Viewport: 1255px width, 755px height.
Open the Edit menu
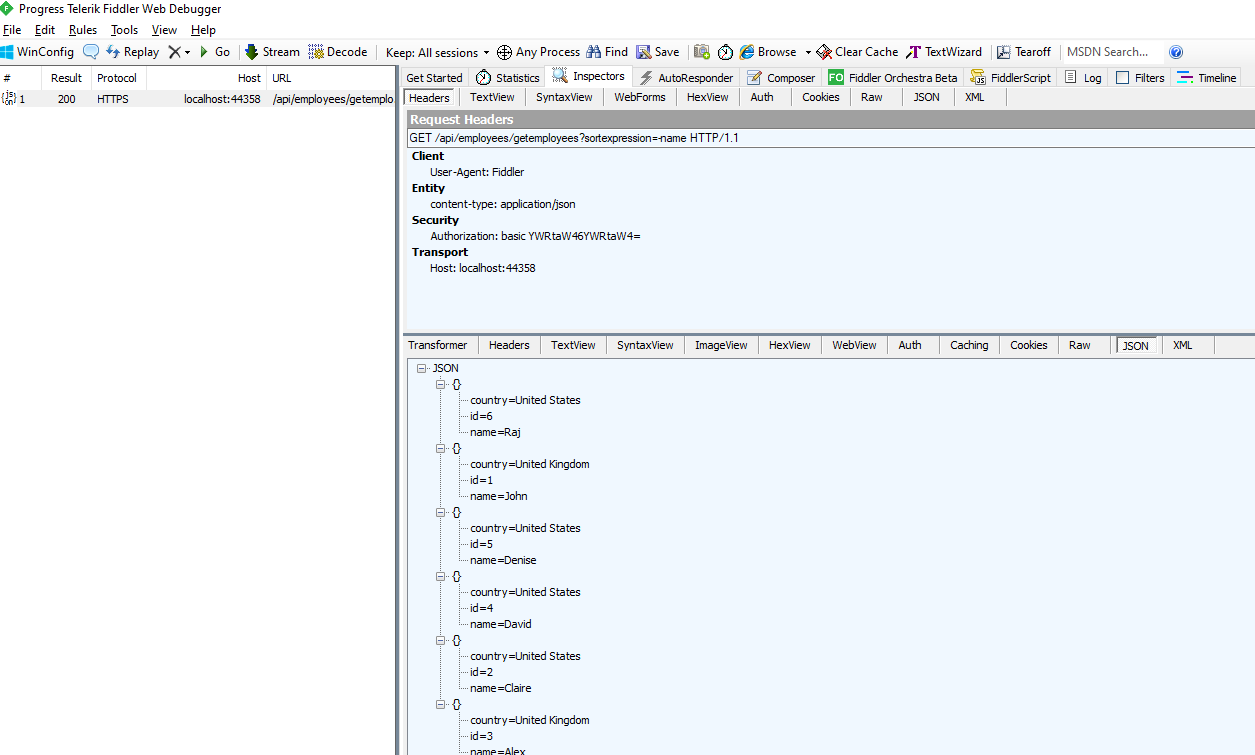tap(45, 30)
